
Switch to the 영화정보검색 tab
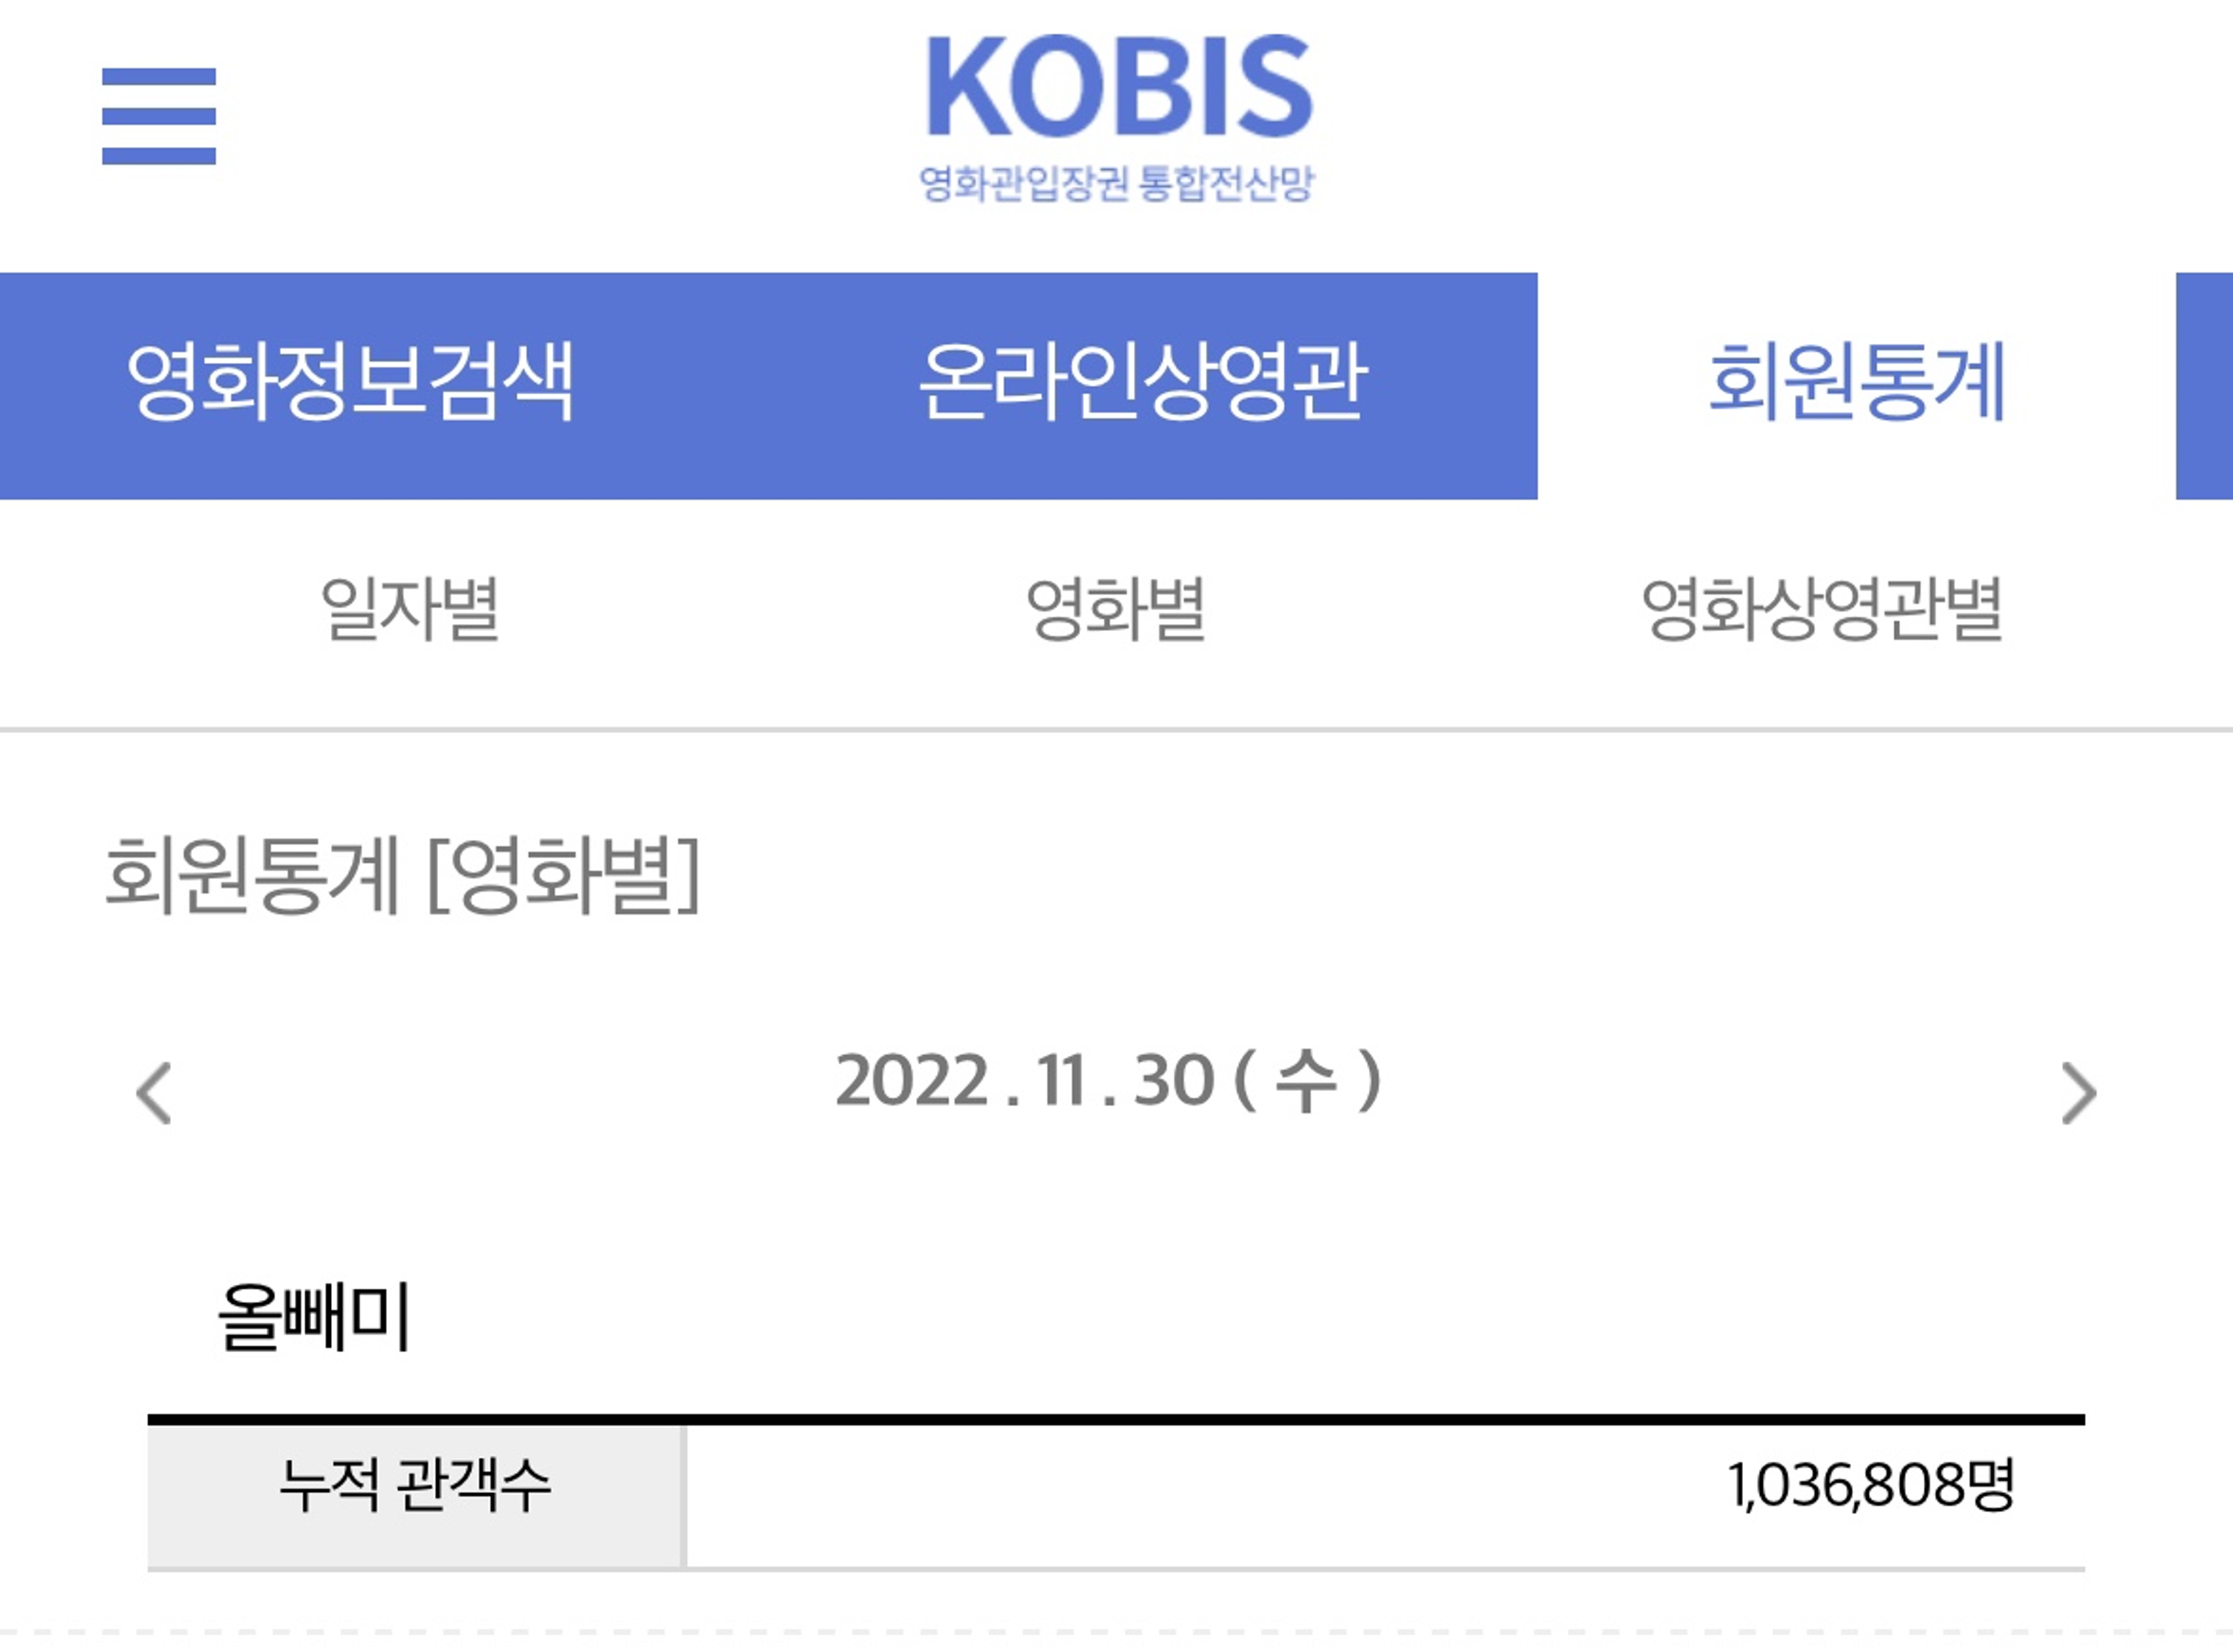(351, 385)
